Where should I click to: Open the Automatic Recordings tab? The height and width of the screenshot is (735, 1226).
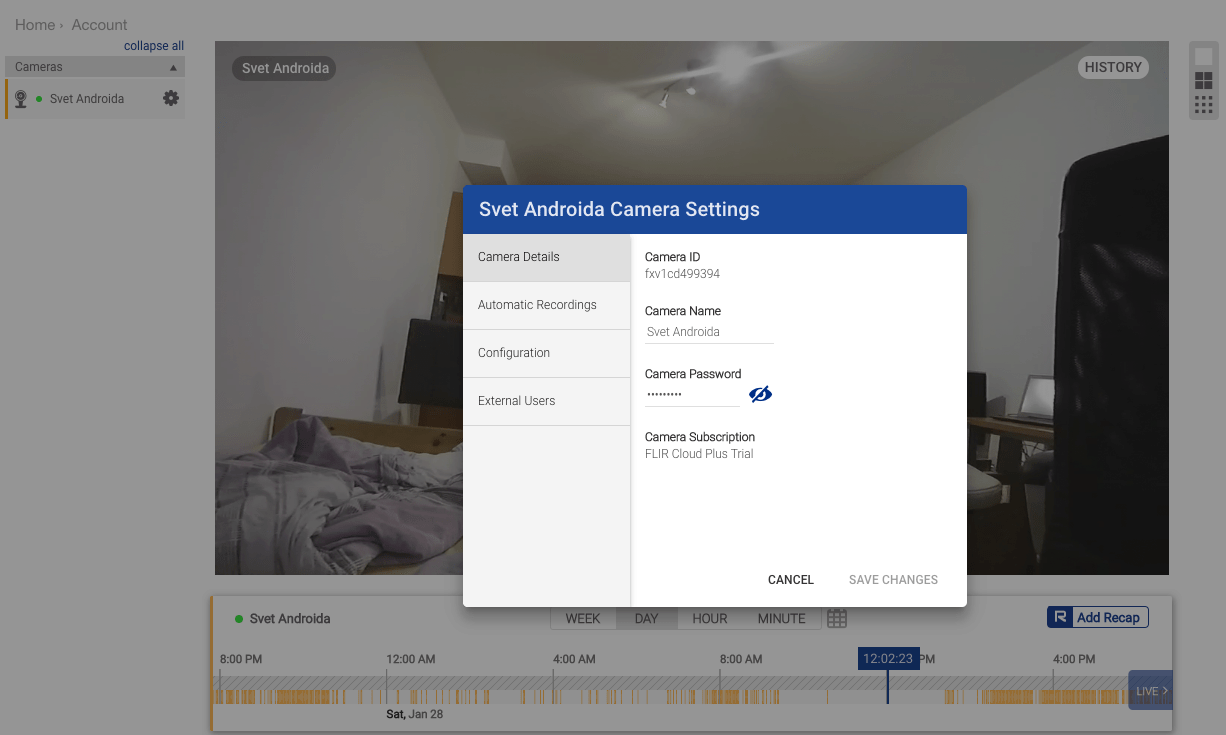pyautogui.click(x=547, y=305)
